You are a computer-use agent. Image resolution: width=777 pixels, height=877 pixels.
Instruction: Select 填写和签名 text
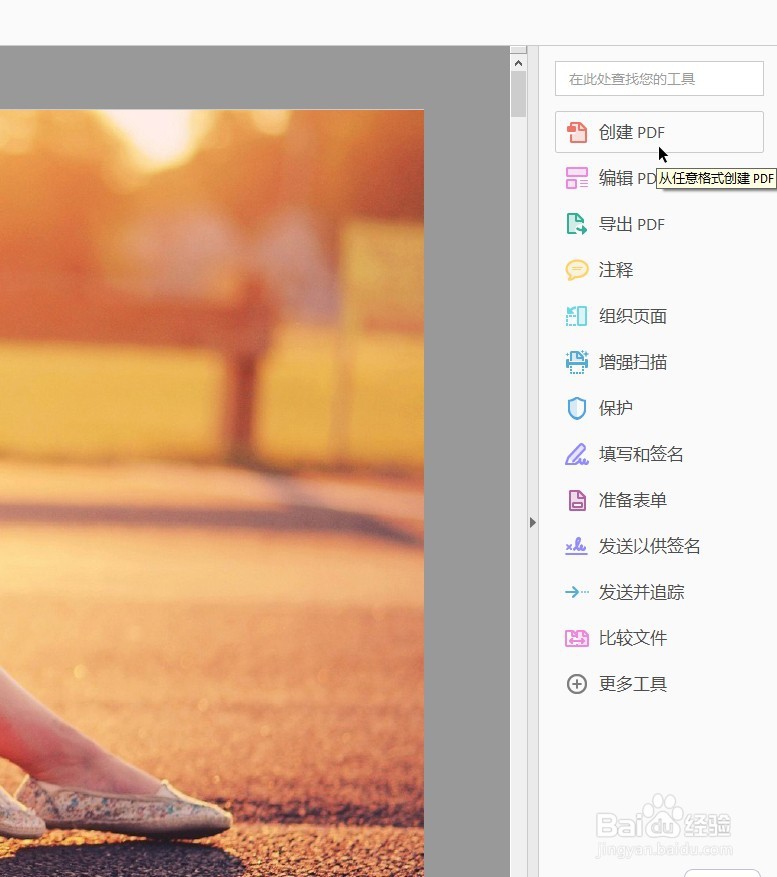(x=641, y=454)
